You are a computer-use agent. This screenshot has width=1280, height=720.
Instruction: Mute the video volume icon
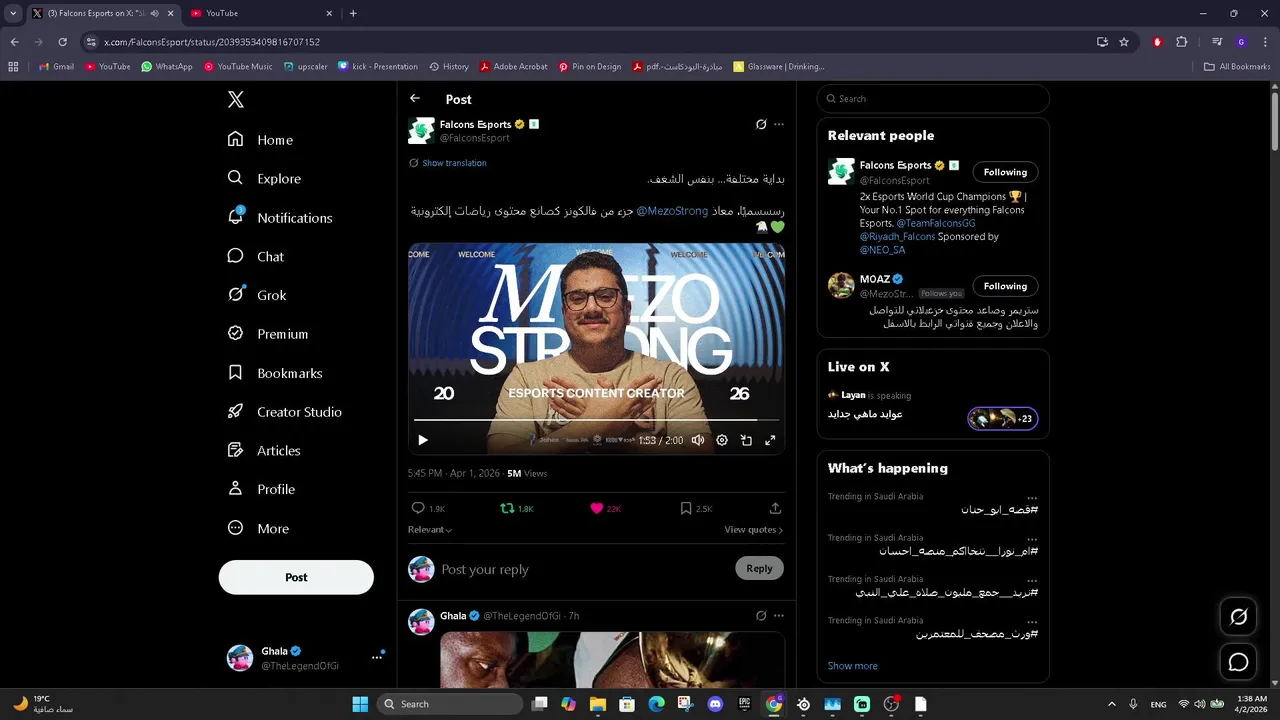698,440
